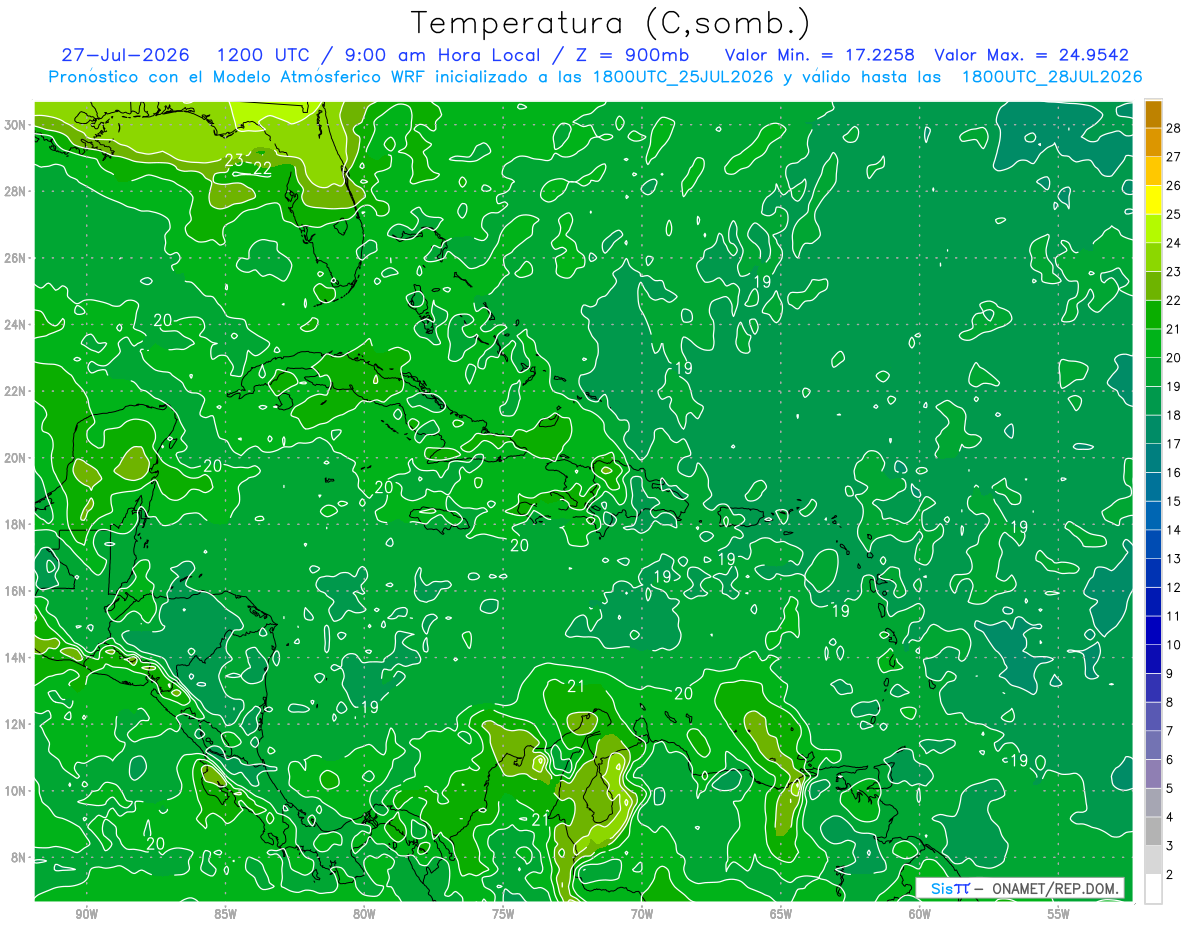Click the yellow swatch beside scale label 25
The image size is (1200, 927).
click(1153, 200)
